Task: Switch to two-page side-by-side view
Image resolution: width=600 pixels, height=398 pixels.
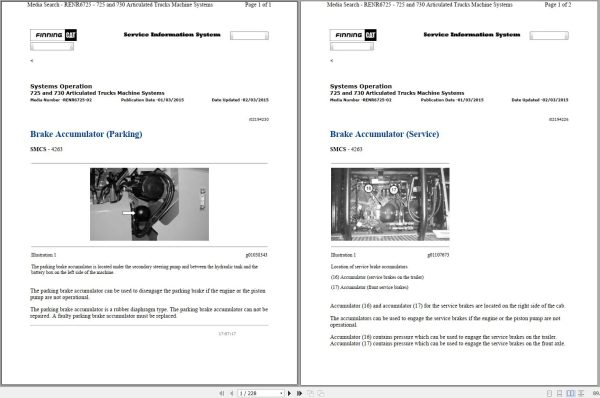Action: 571,393
